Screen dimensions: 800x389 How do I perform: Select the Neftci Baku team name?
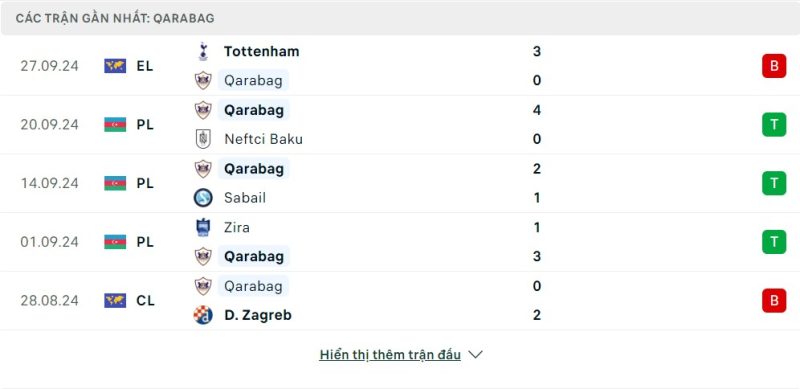pyautogui.click(x=263, y=139)
